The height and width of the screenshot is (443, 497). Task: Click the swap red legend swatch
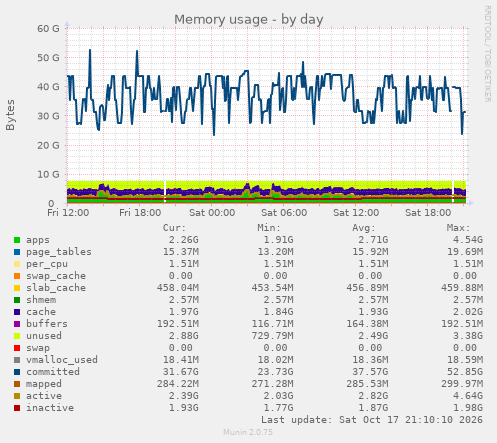pos(17,348)
